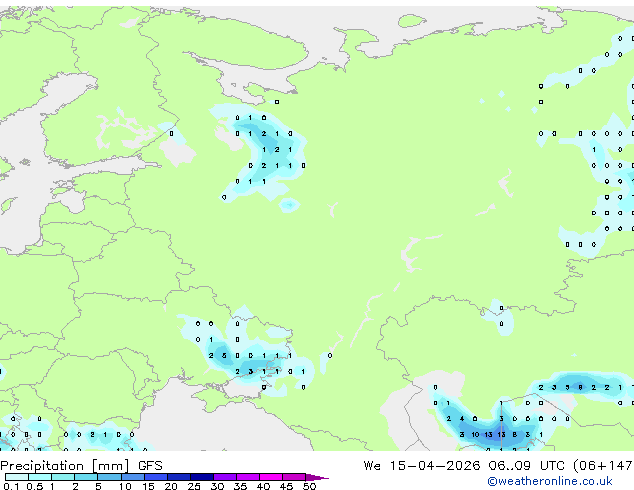The image size is (634, 490).
Task: Click the Lake Ladoga water body
Action: pos(178,152)
